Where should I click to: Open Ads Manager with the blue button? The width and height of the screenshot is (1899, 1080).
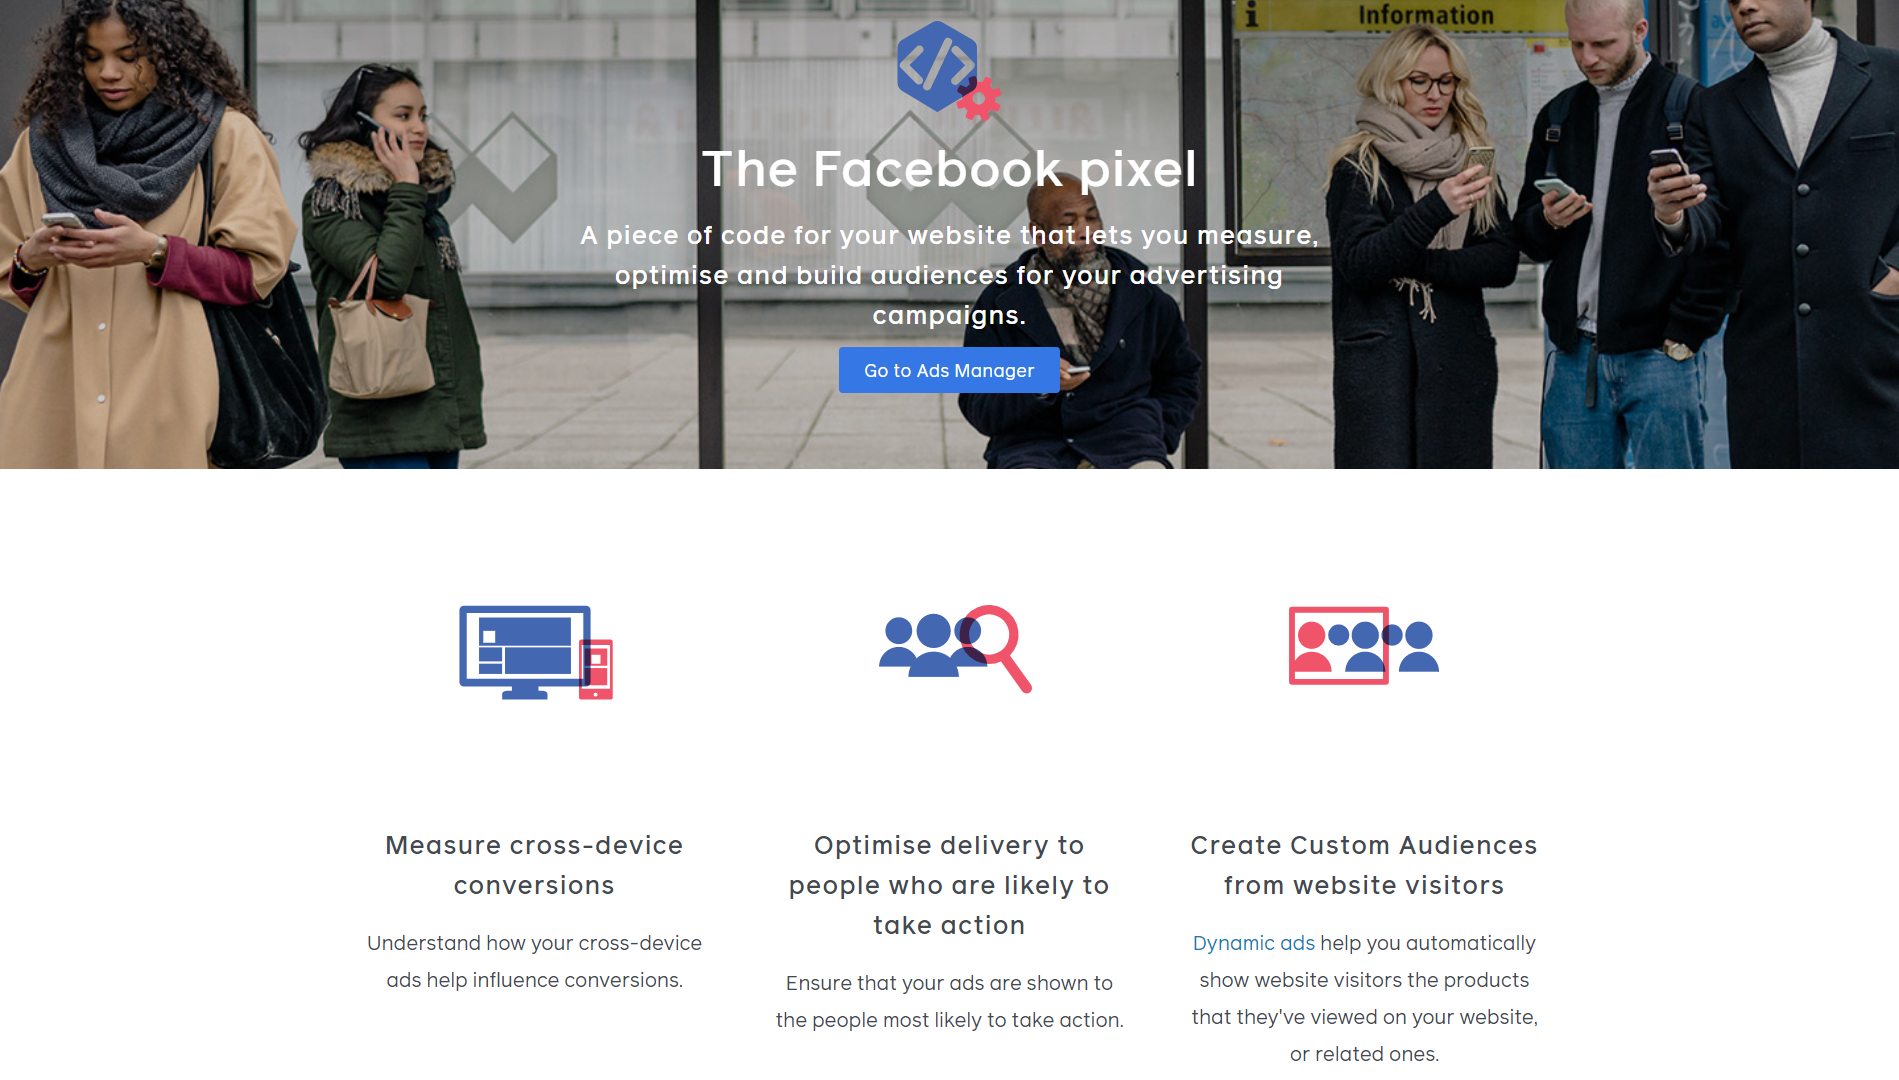(949, 370)
